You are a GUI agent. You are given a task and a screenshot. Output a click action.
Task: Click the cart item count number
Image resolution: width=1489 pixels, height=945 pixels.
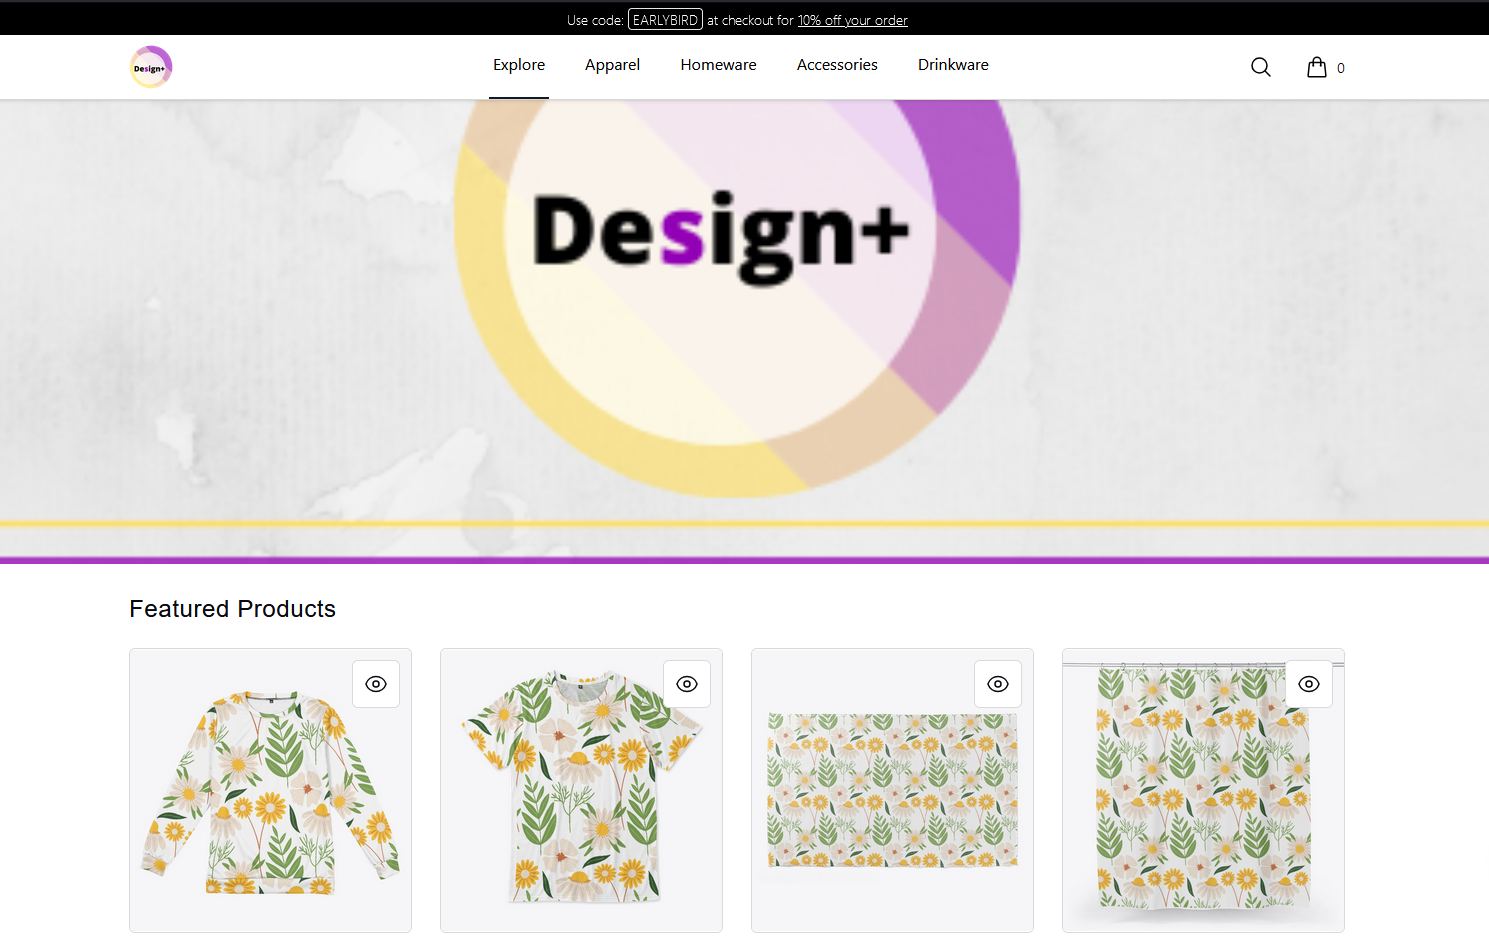point(1341,68)
